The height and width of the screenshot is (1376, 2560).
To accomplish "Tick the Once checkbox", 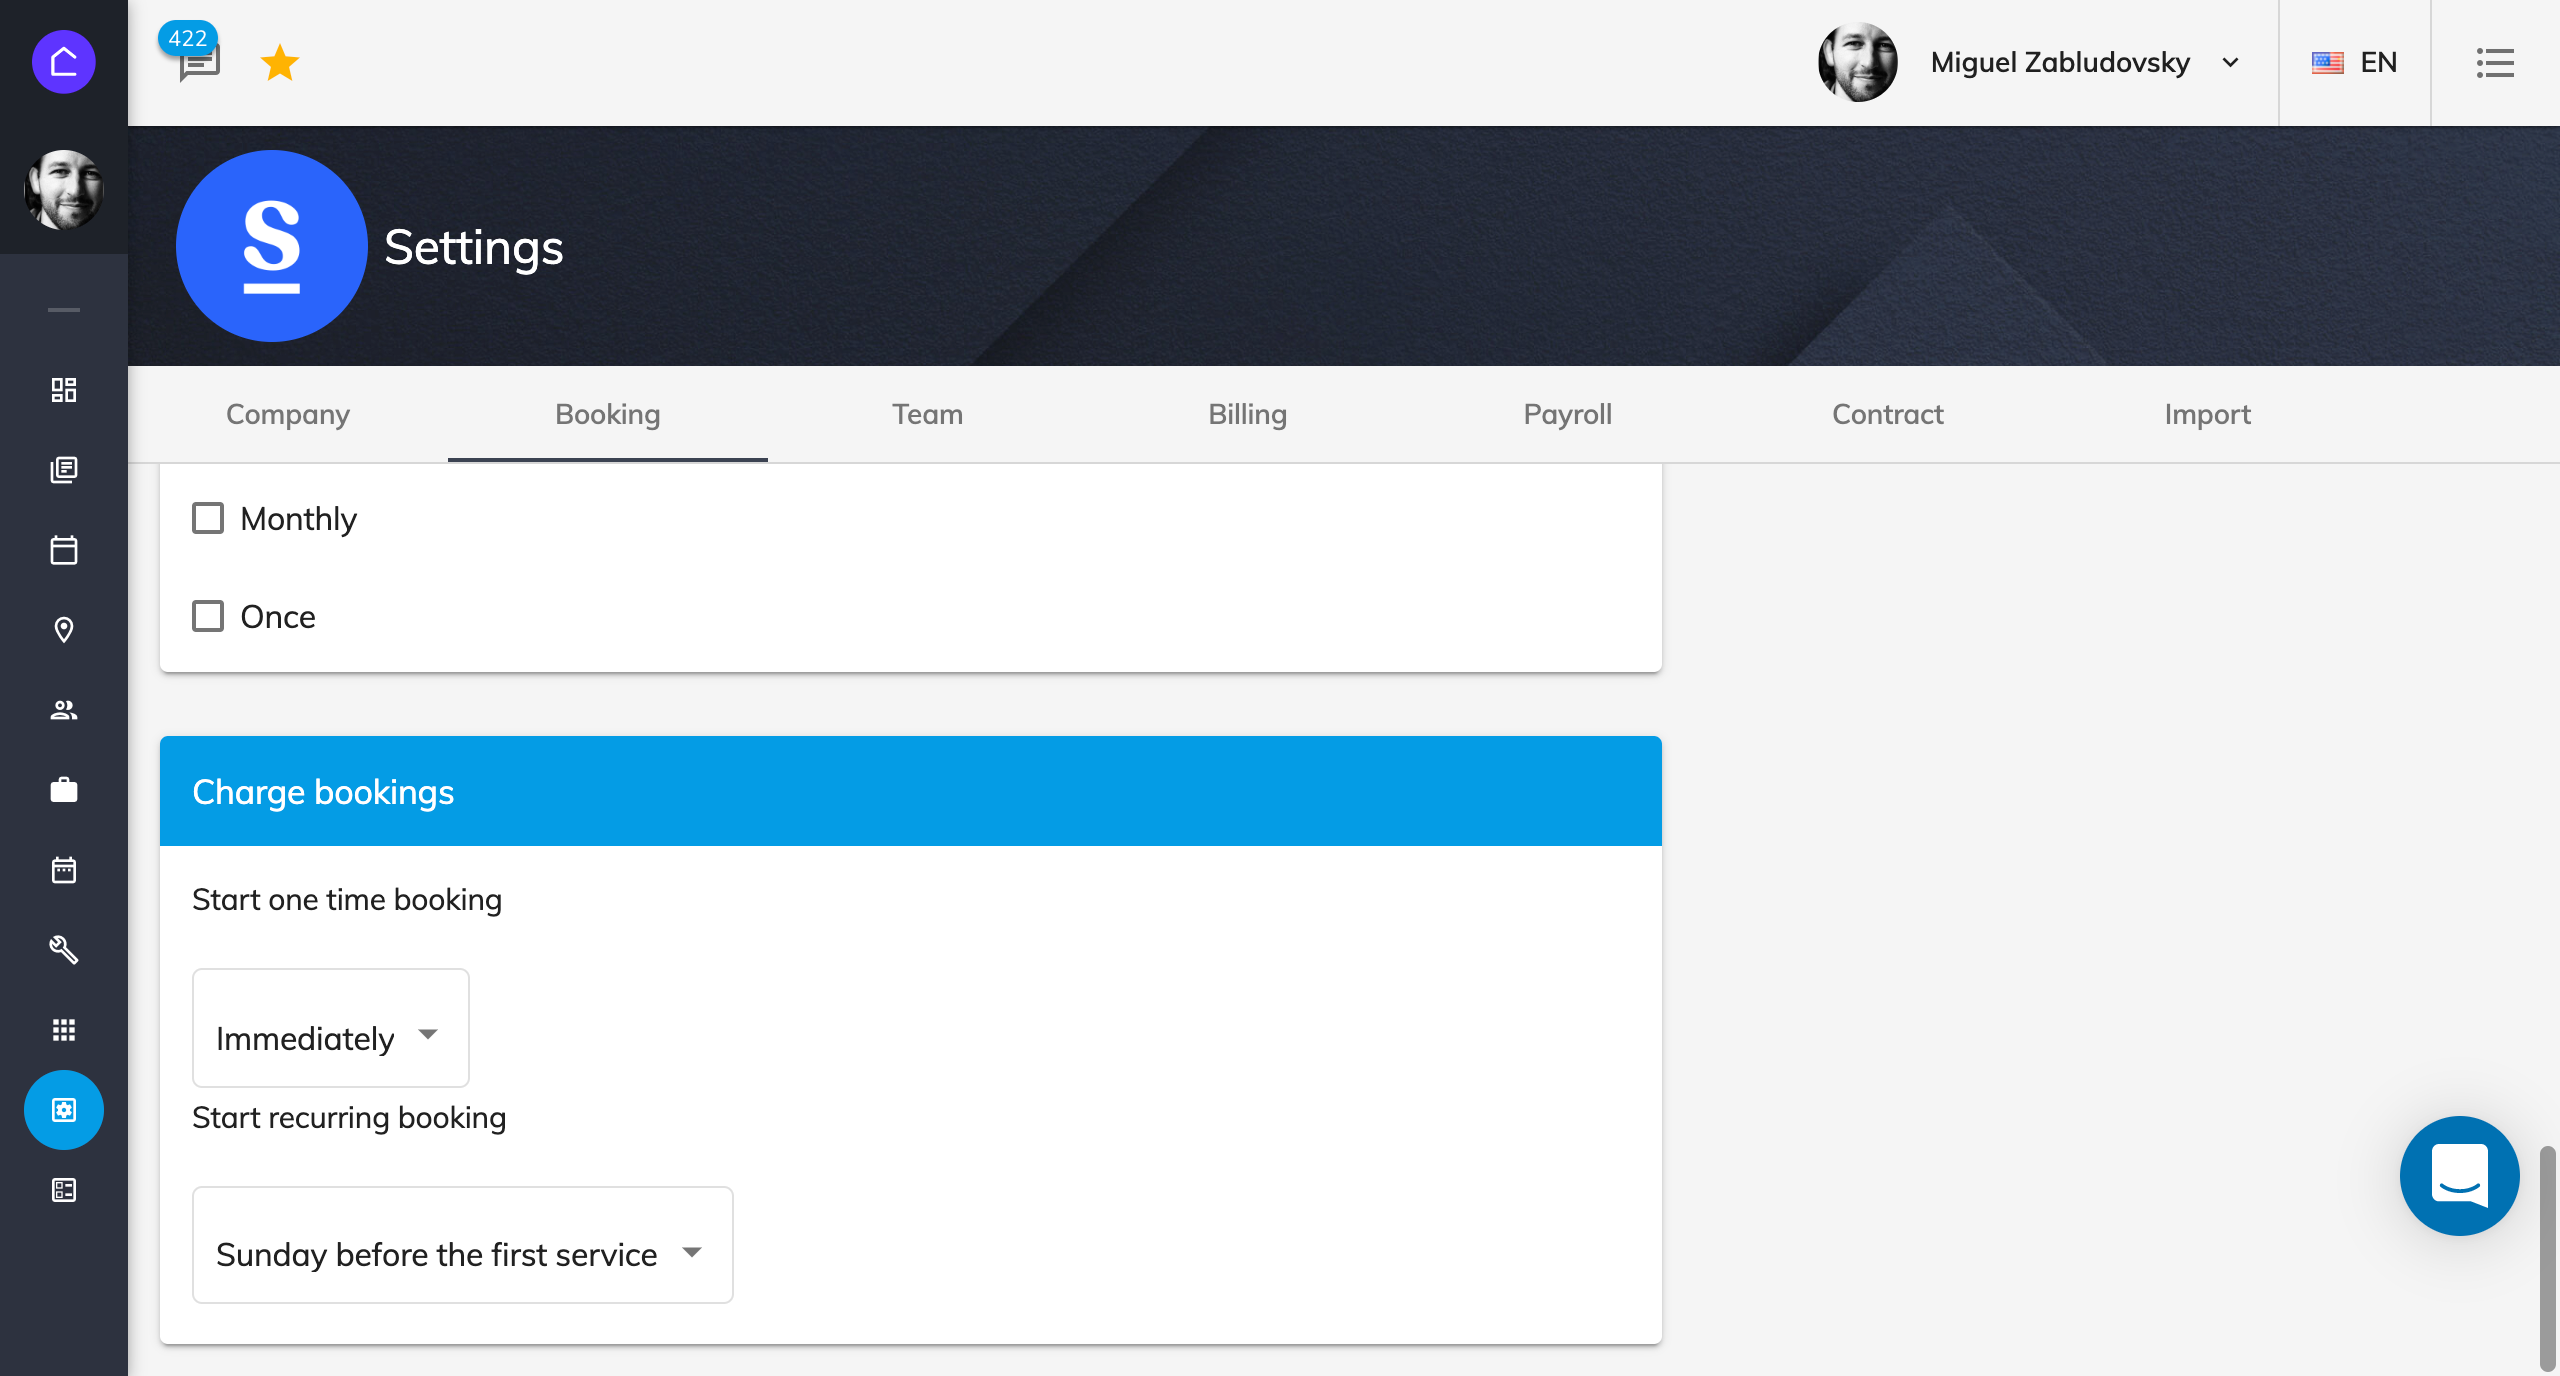I will click(208, 616).
